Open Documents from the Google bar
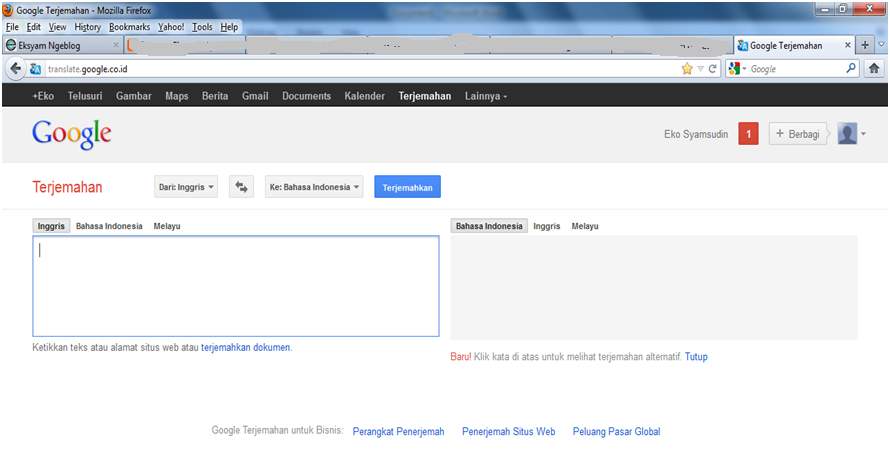Image resolution: width=890 pixels, height=451 pixels. pos(307,96)
